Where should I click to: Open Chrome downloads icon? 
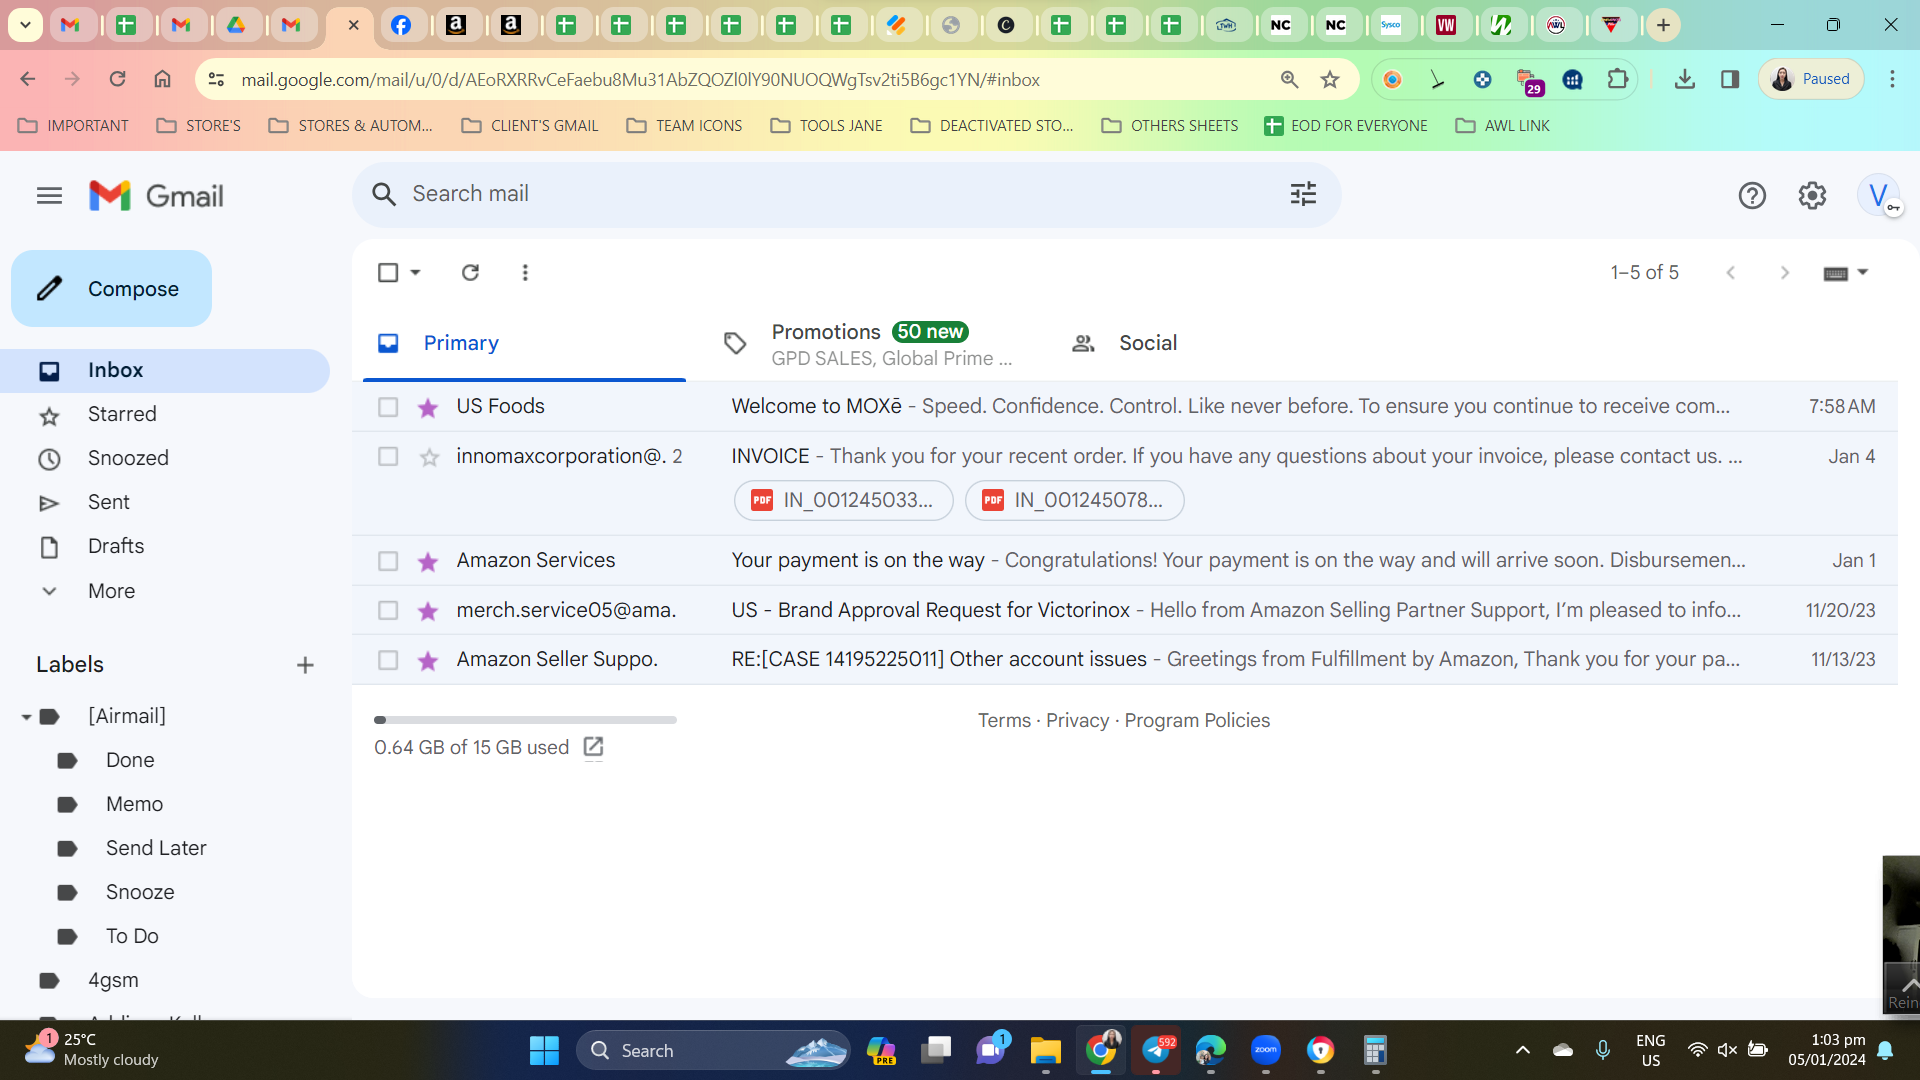click(x=1685, y=80)
